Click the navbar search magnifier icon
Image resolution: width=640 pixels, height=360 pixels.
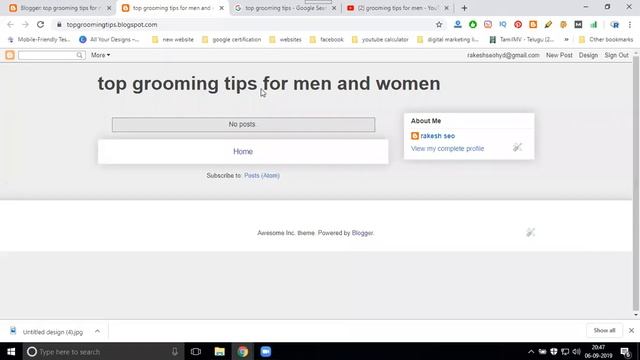point(80,55)
